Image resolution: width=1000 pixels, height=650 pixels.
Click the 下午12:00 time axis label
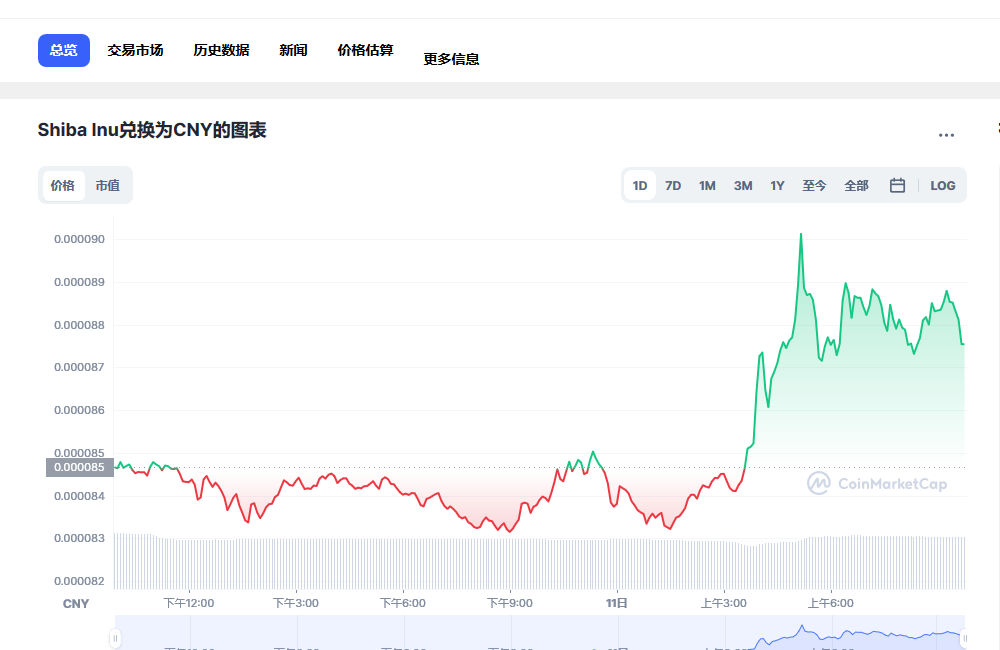point(189,603)
